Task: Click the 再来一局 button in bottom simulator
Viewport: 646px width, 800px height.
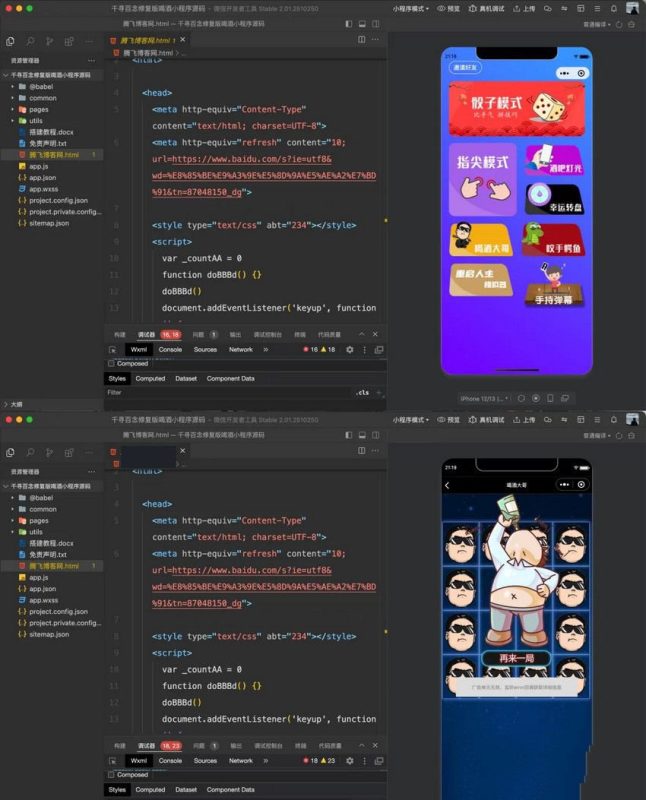Action: pos(515,658)
